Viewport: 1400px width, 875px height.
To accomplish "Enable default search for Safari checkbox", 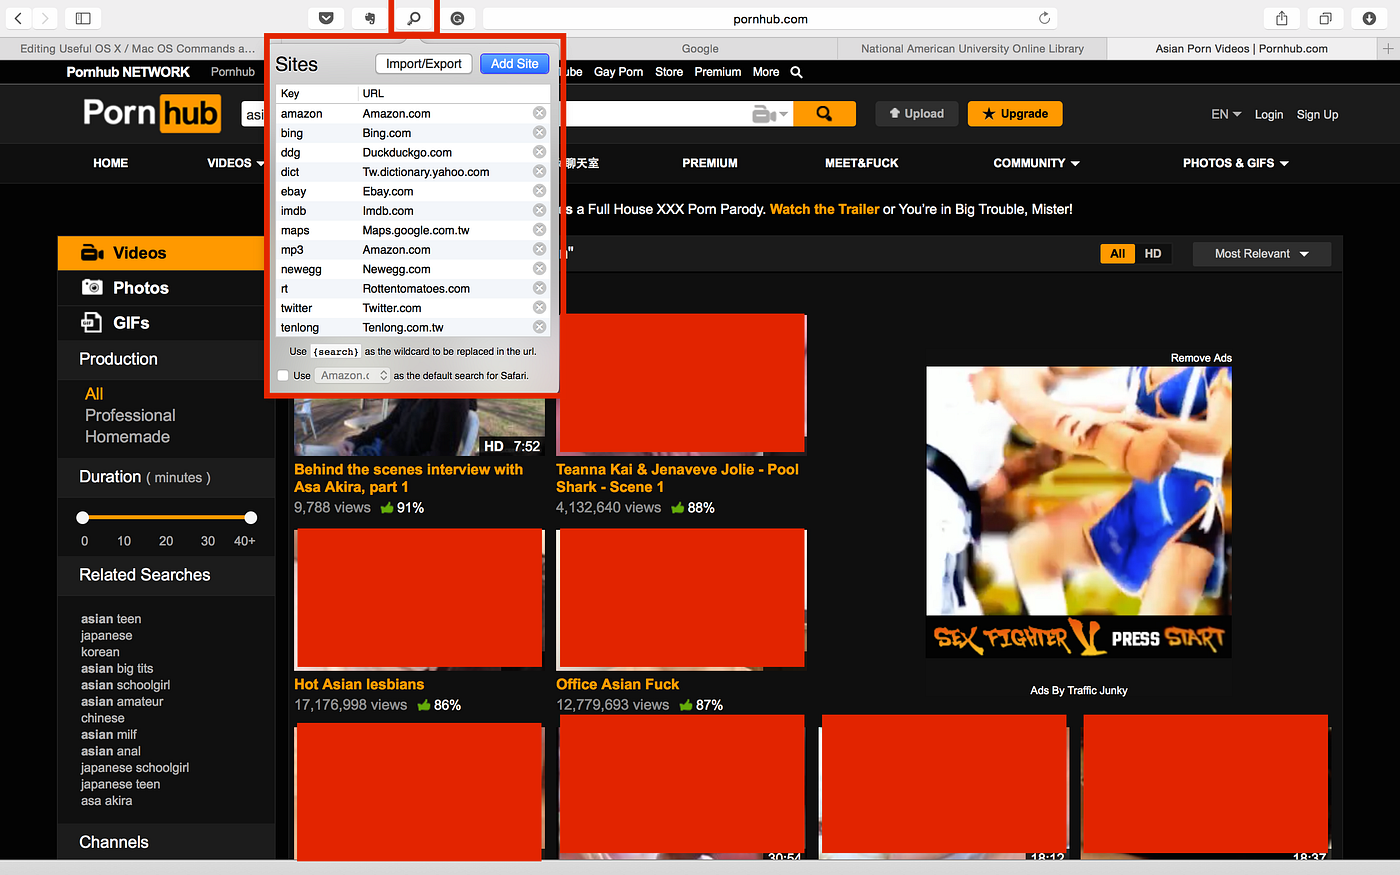I will pyautogui.click(x=283, y=376).
